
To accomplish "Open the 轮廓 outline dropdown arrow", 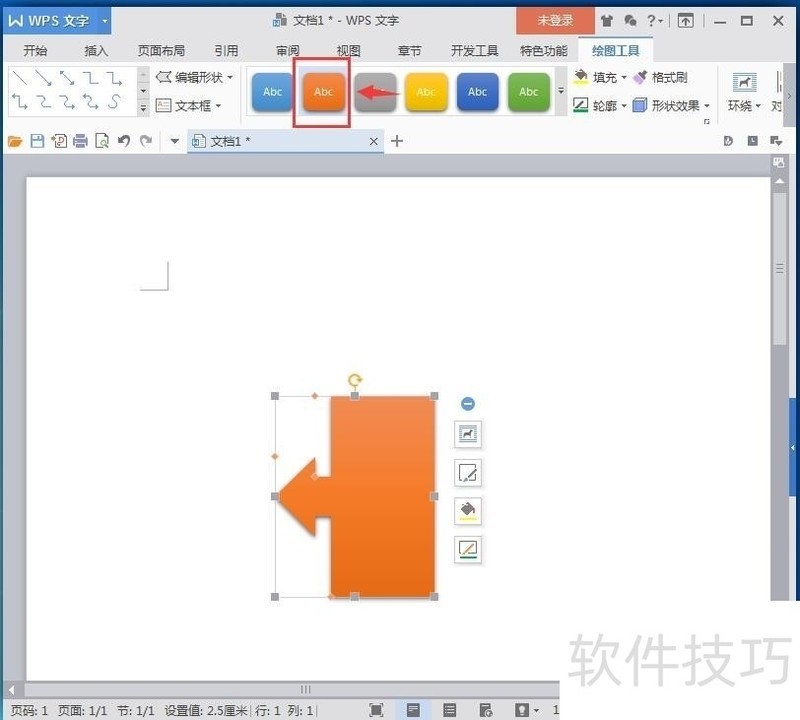I will (x=624, y=106).
